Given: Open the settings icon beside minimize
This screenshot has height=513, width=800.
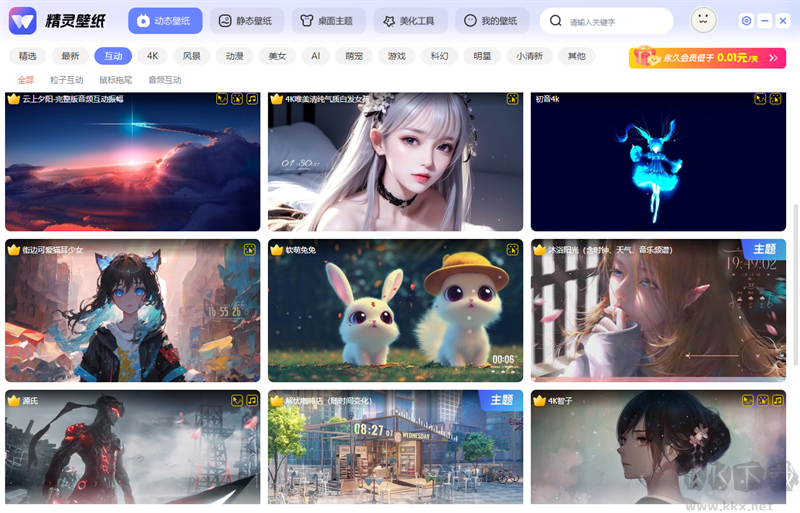Looking at the screenshot, I should (746, 21).
